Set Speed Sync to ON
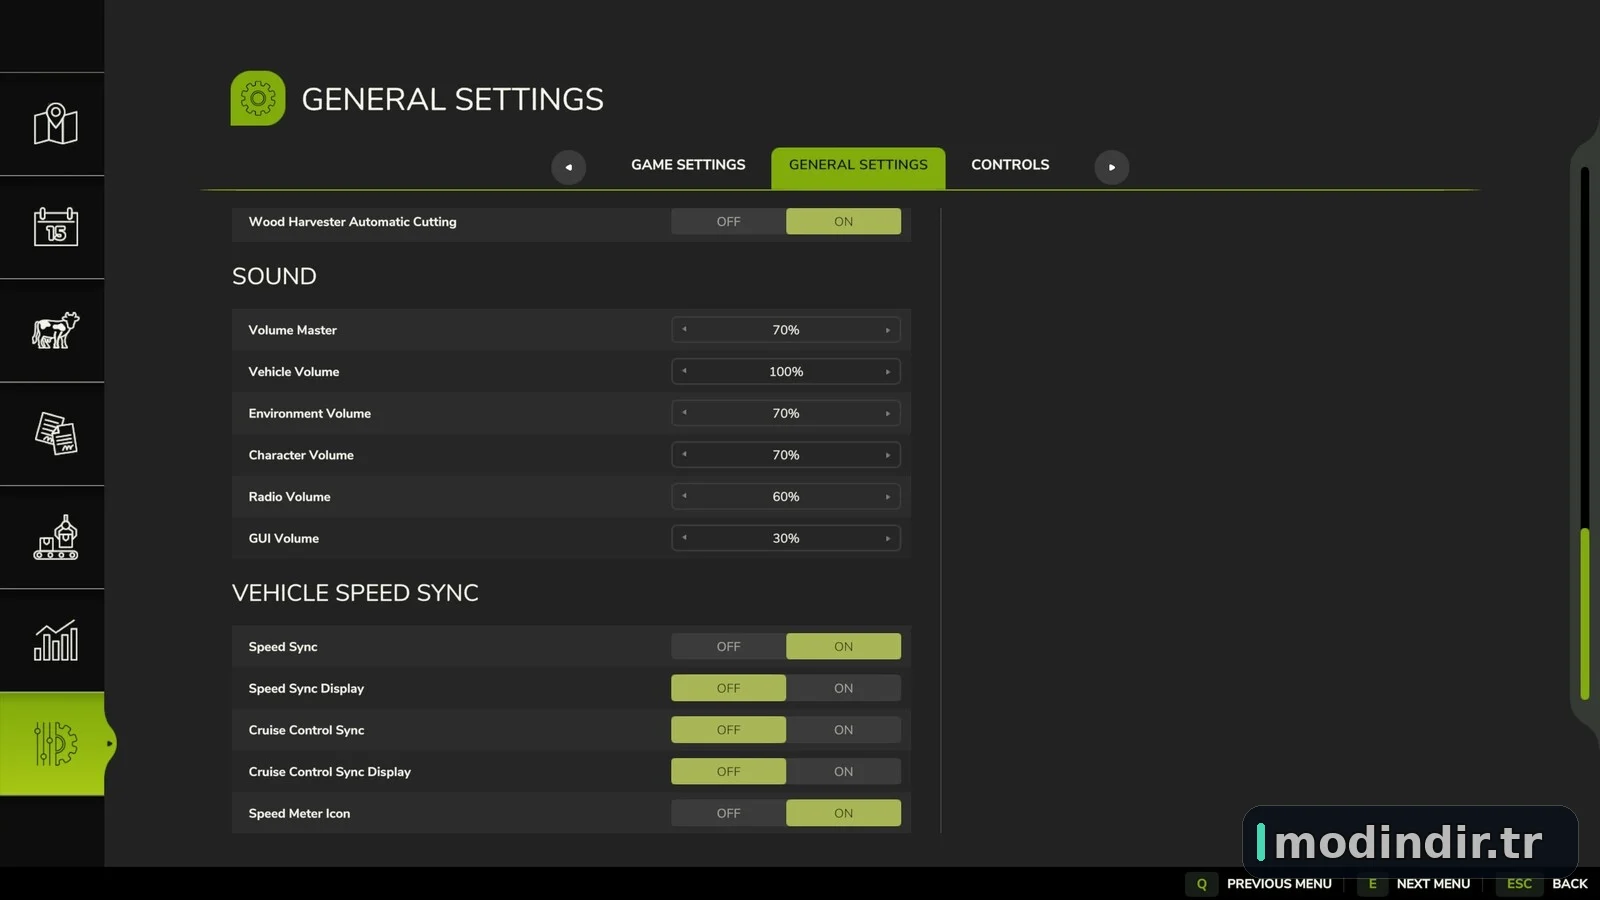 pyautogui.click(x=843, y=647)
